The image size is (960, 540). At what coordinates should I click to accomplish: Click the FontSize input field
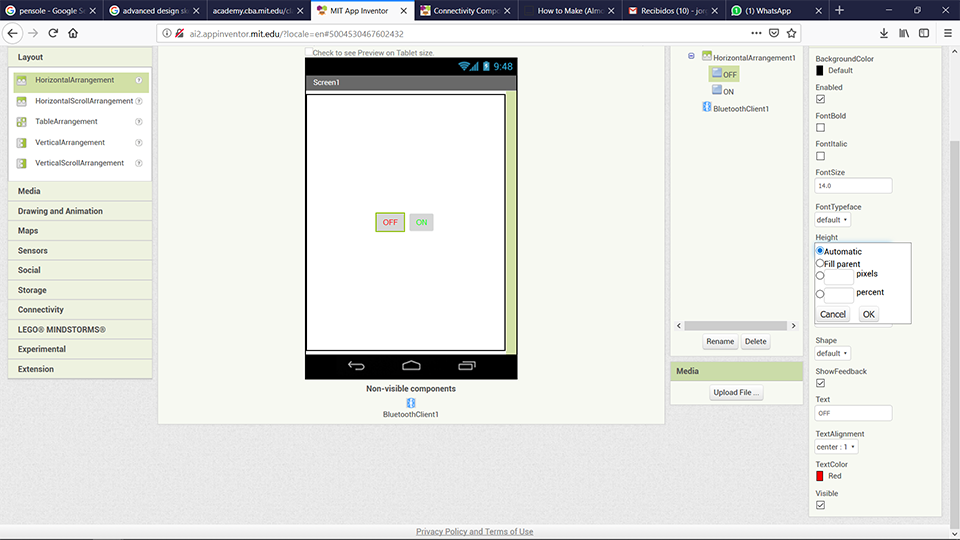[x=853, y=186]
